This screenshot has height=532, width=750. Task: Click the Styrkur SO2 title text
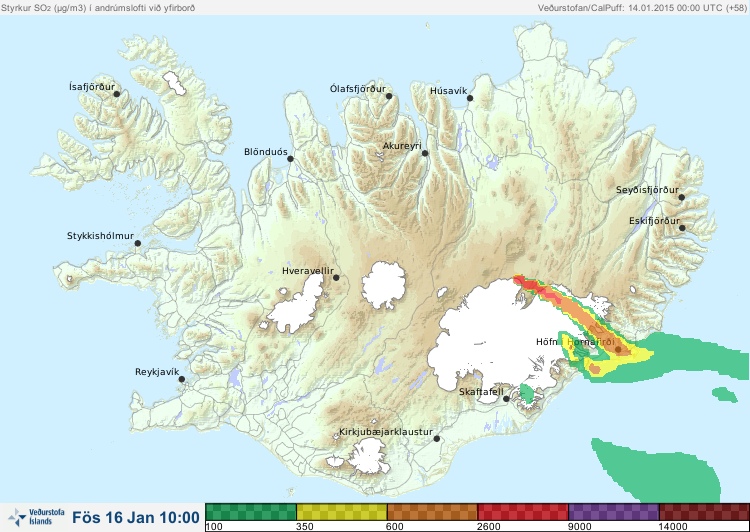(98, 8)
